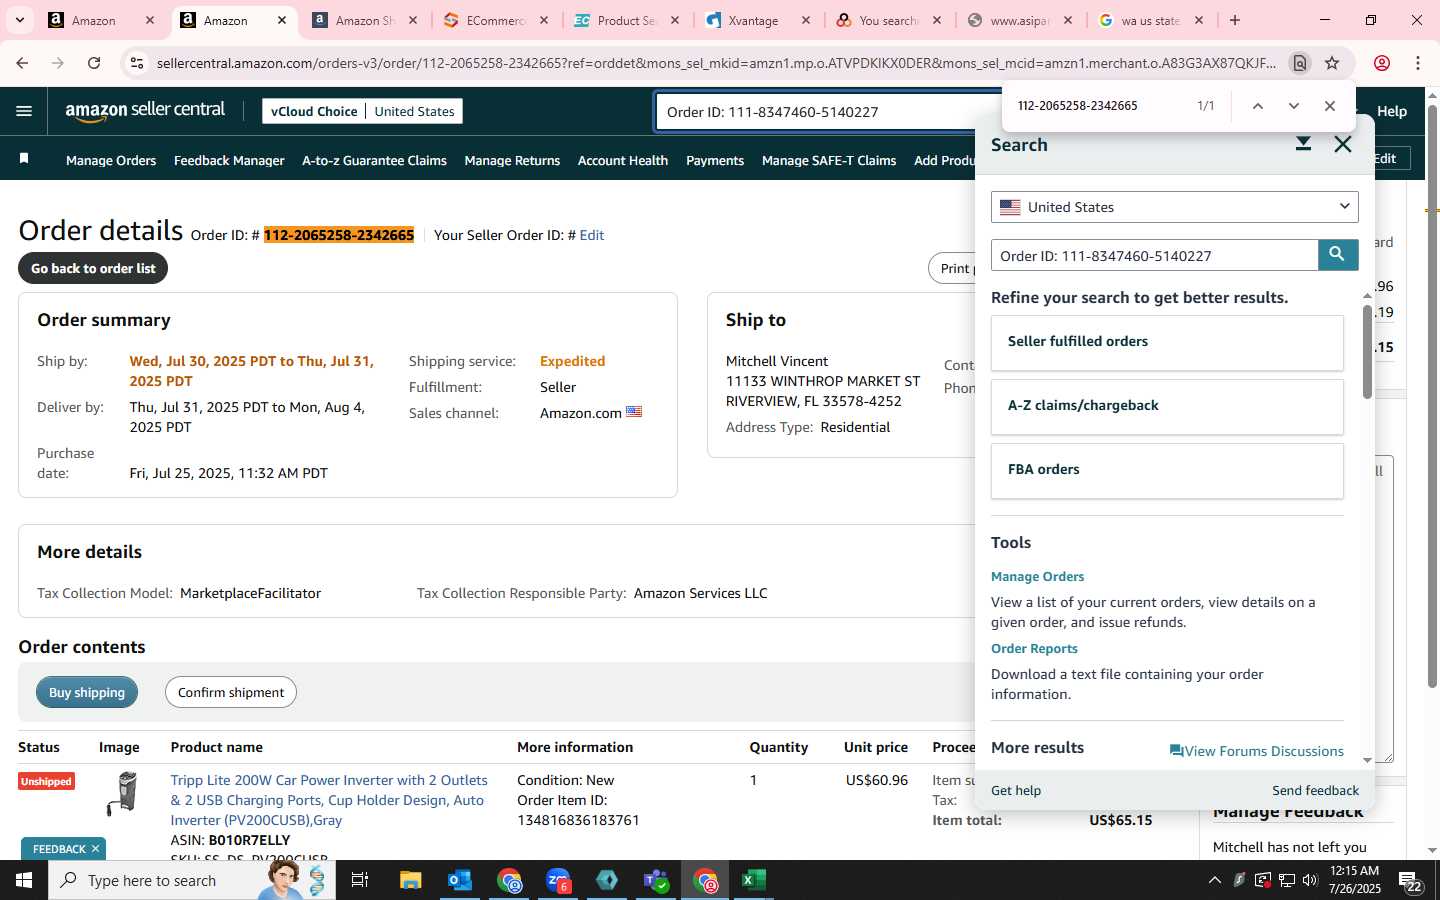
Task: Minimize the Search help panel
Action: (x=1303, y=144)
